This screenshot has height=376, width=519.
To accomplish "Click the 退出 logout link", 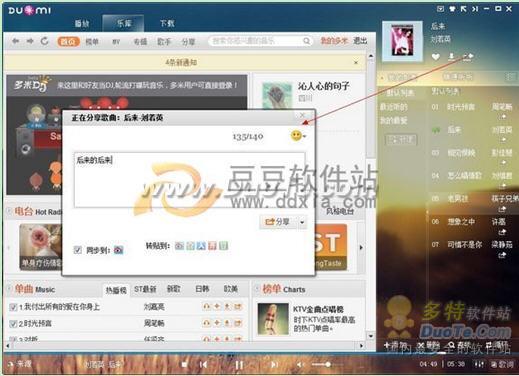I will tap(360, 41).
